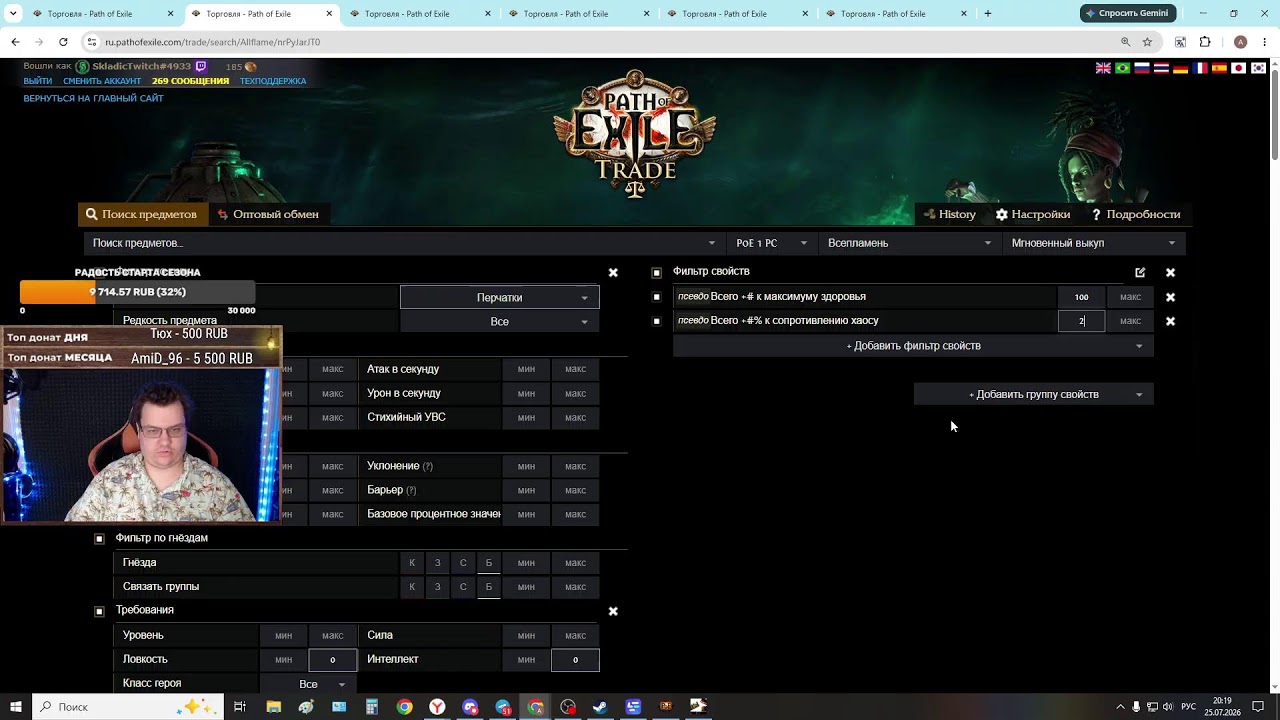Open File Explorer from the taskbar
This screenshot has width=1280, height=720.
tap(273, 707)
